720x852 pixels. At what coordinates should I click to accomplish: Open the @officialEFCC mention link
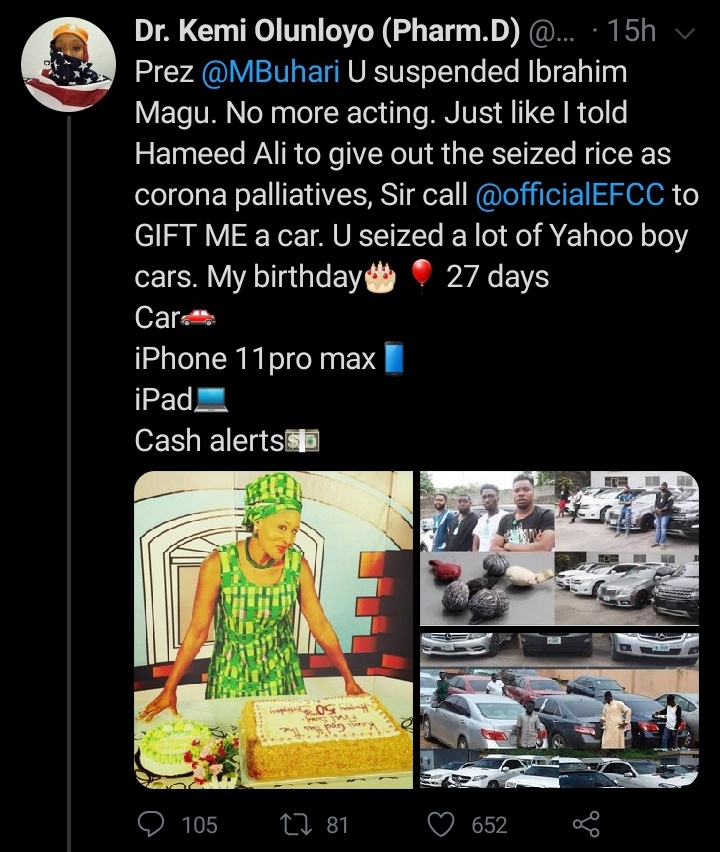click(x=570, y=195)
